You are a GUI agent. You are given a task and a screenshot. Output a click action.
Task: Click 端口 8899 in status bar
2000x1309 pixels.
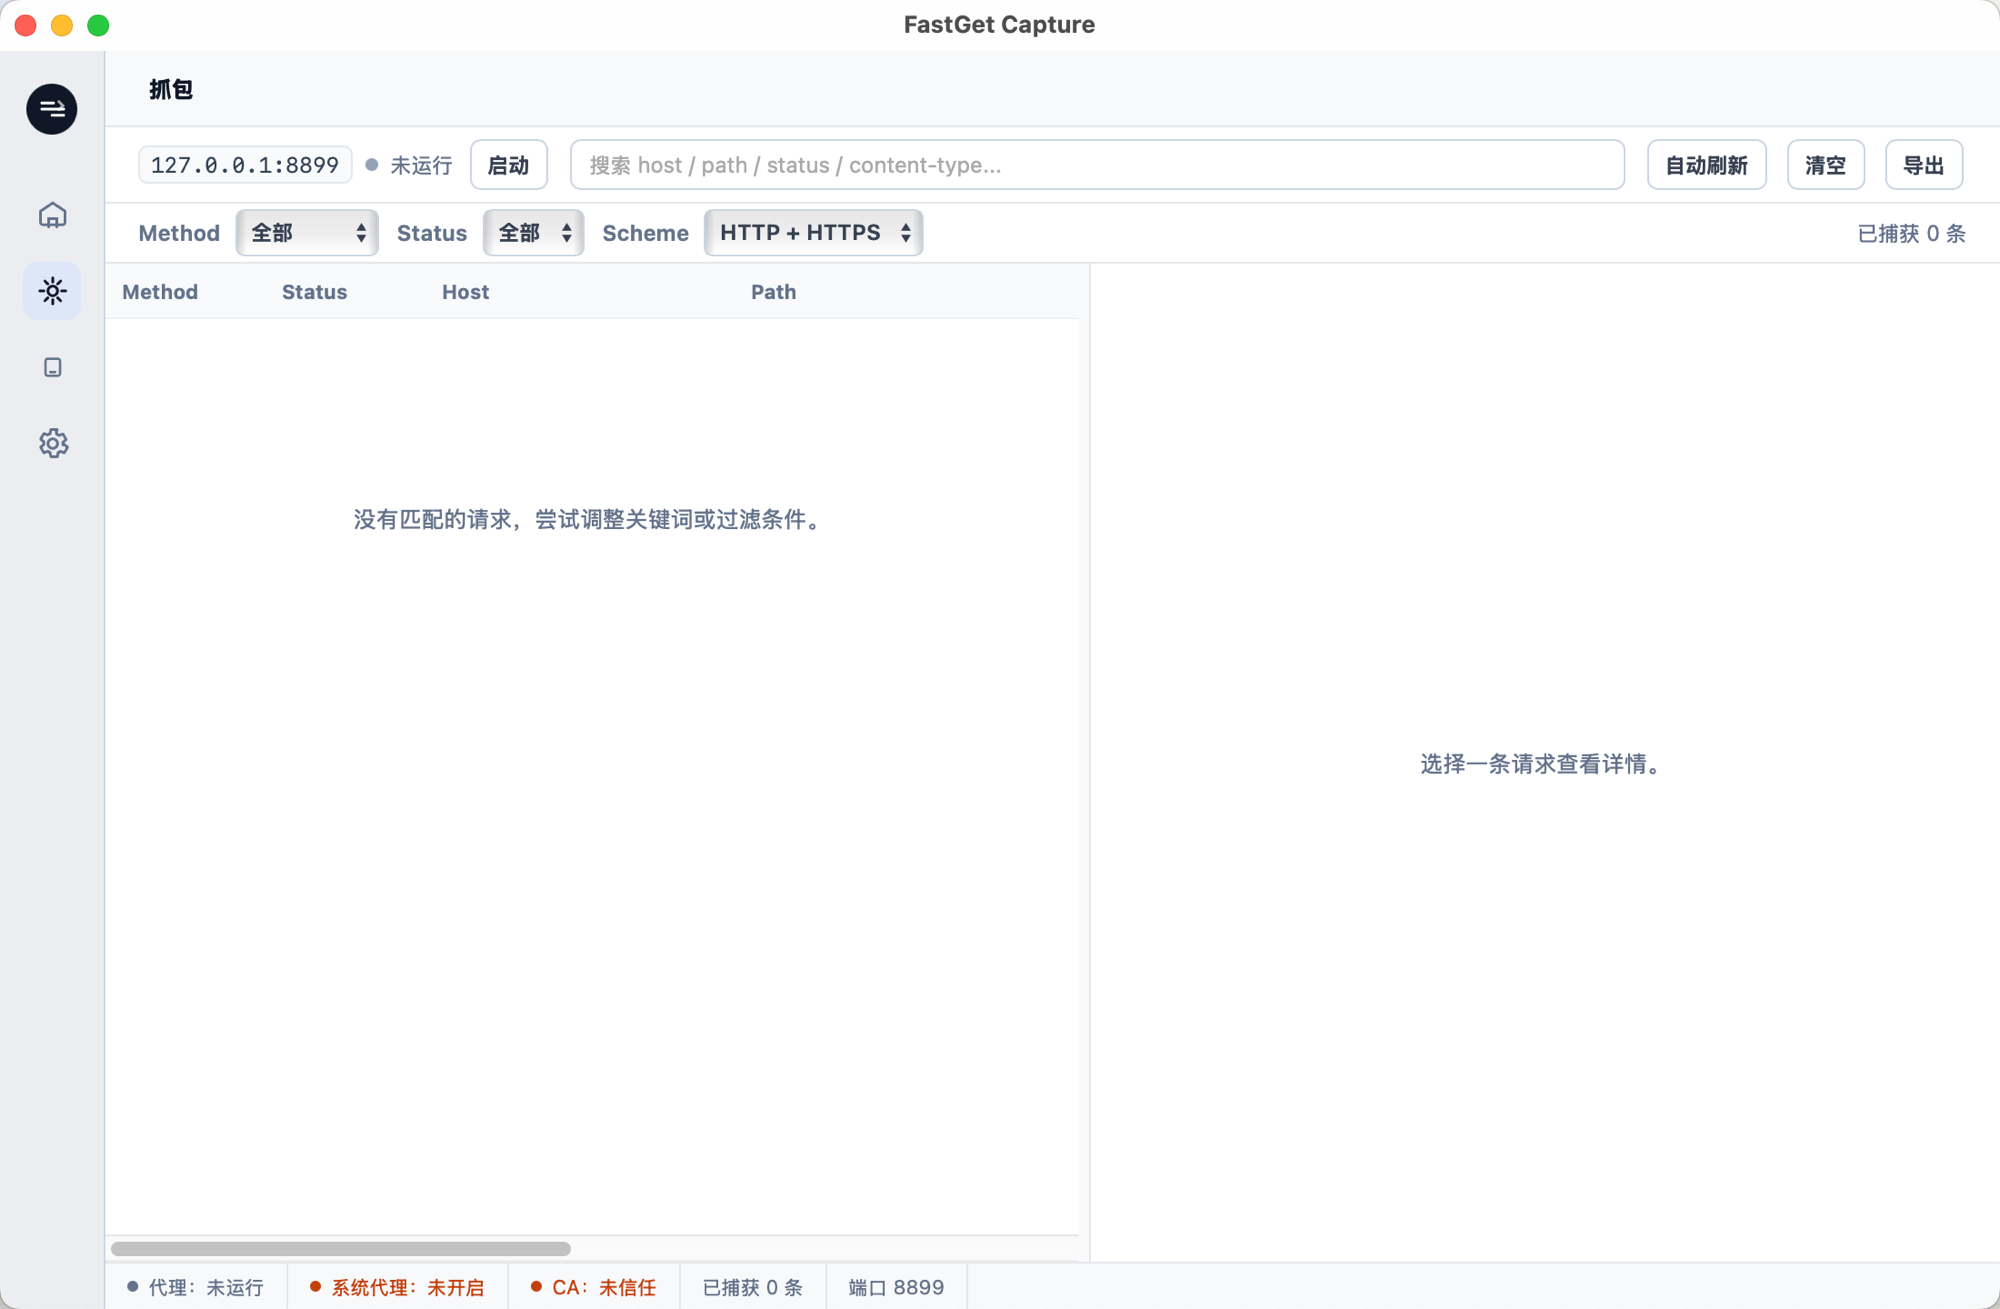896,1288
